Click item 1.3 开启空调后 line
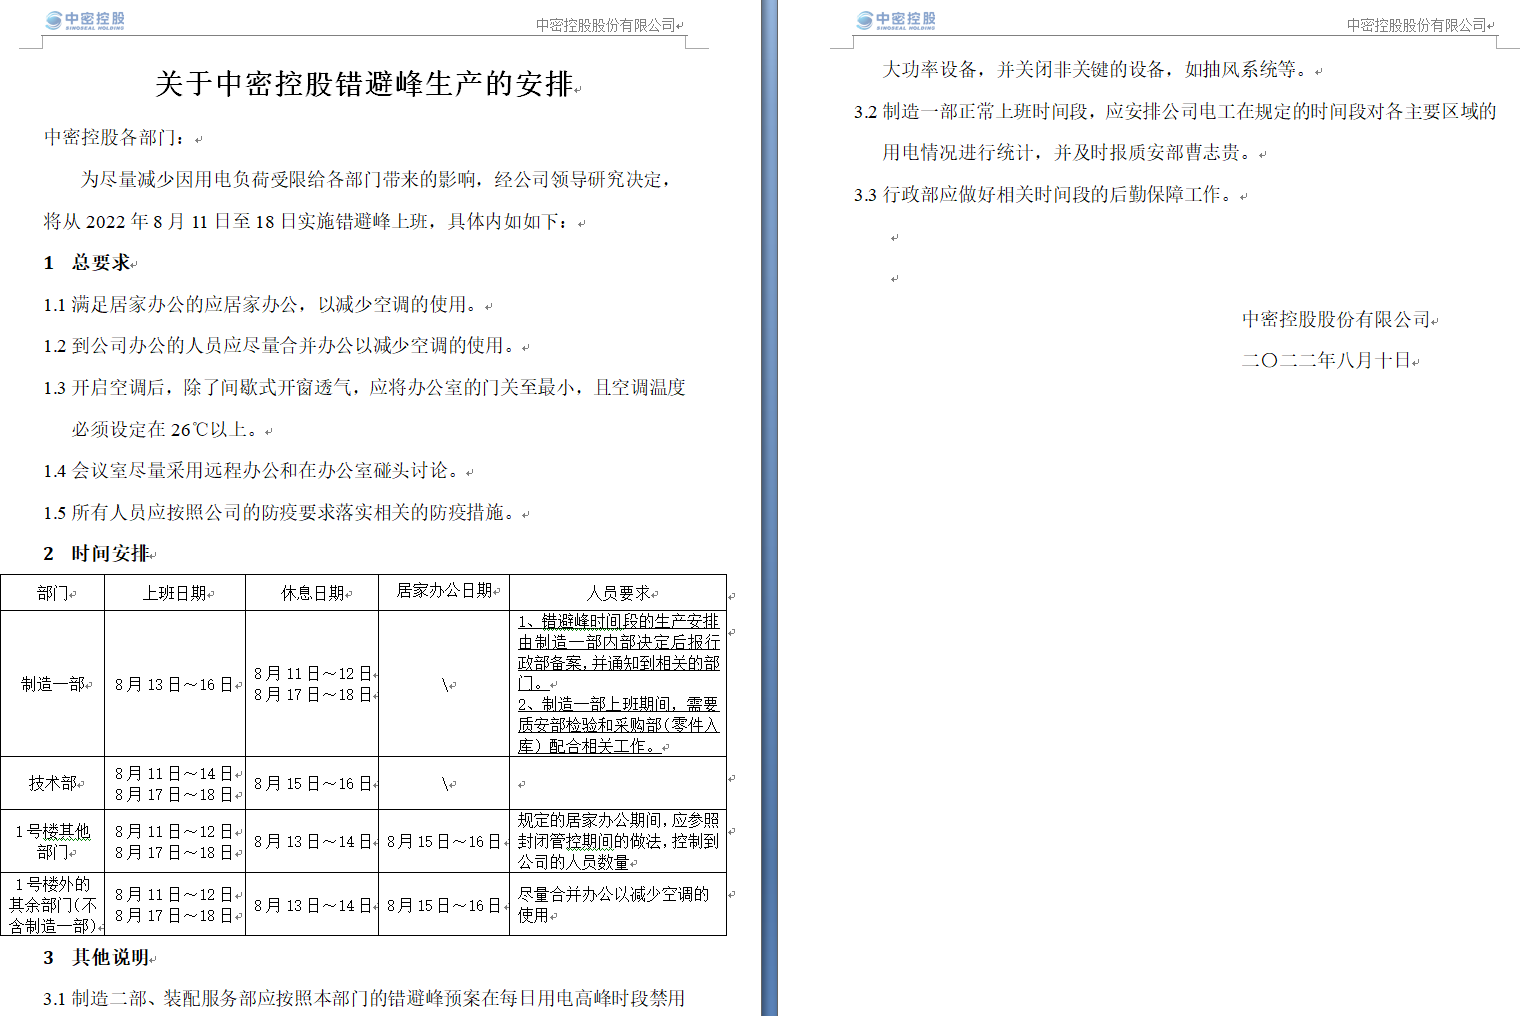Image resolution: width=1525 pixels, height=1016 pixels. click(x=365, y=388)
